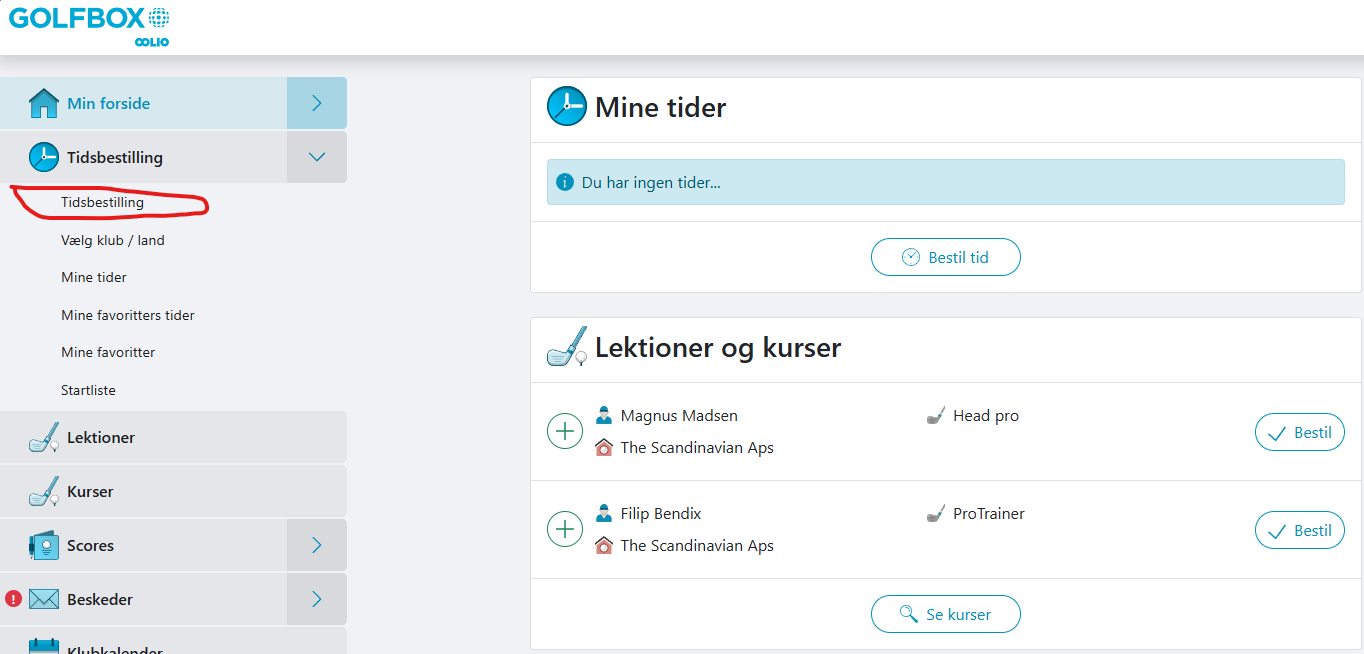This screenshot has height=654, width=1364.
Task: Click the Se kurser button
Action: coord(946,614)
